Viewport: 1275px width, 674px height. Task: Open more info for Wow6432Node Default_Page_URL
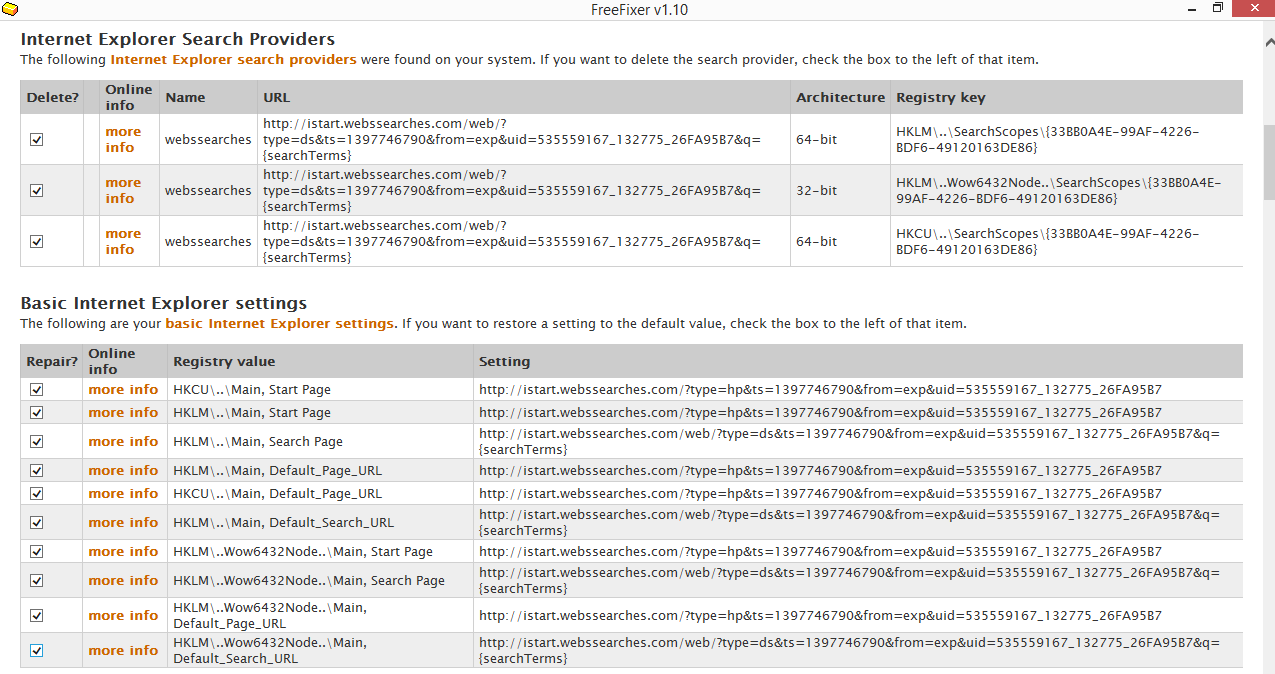pos(123,616)
